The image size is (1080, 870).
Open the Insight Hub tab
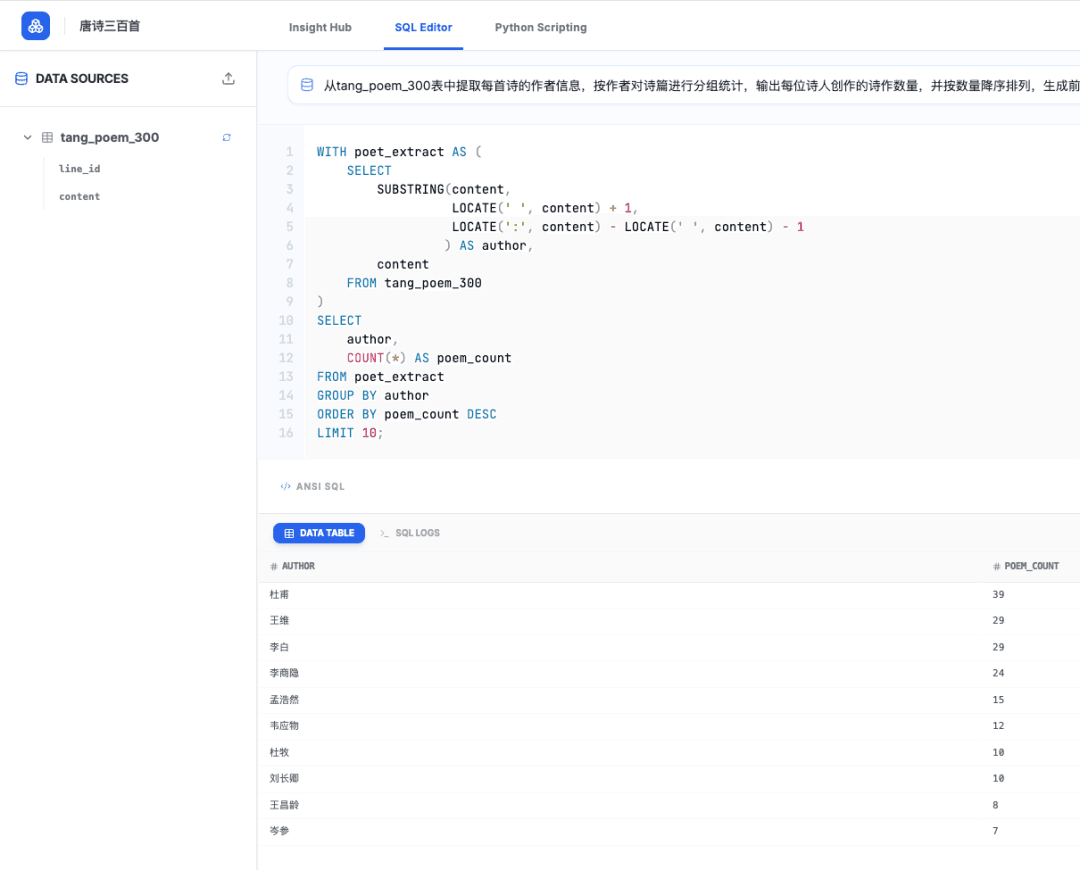(x=320, y=28)
